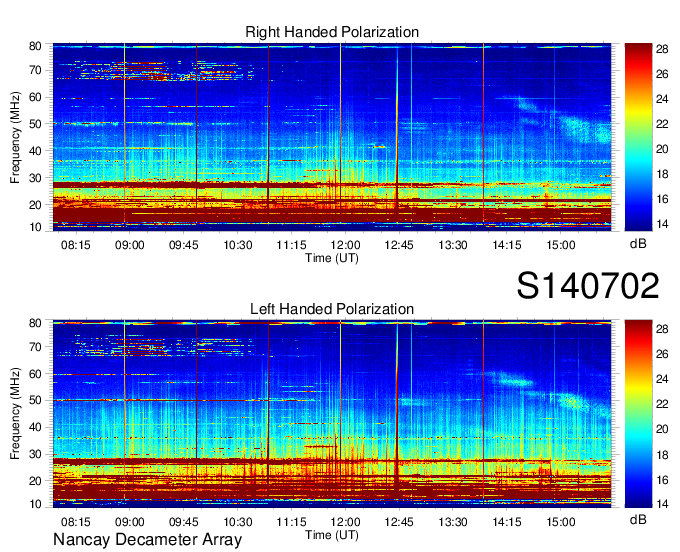Click Frequency (MHz) label of Left Handed plot
The image size is (680, 552).
[15, 414]
